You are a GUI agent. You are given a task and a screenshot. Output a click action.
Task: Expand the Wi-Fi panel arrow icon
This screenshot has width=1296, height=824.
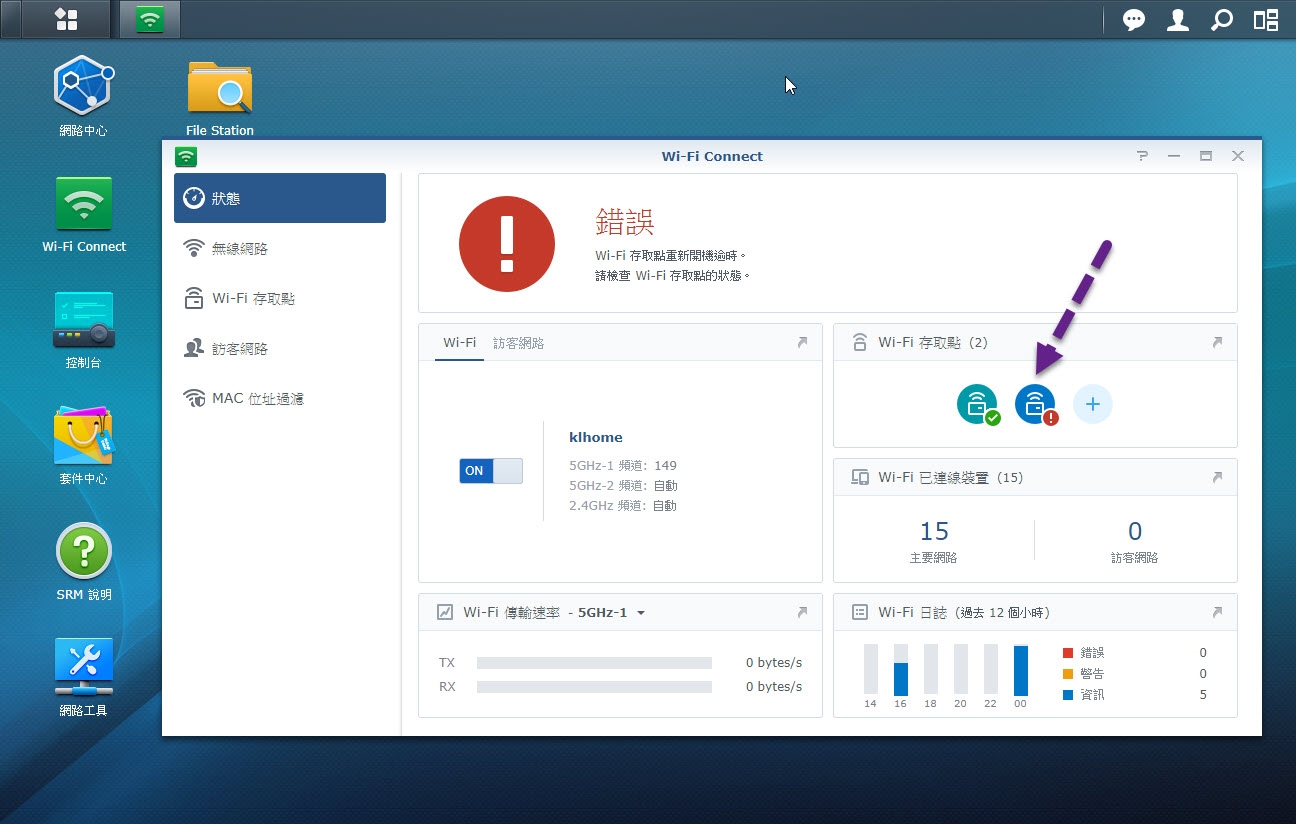802,342
